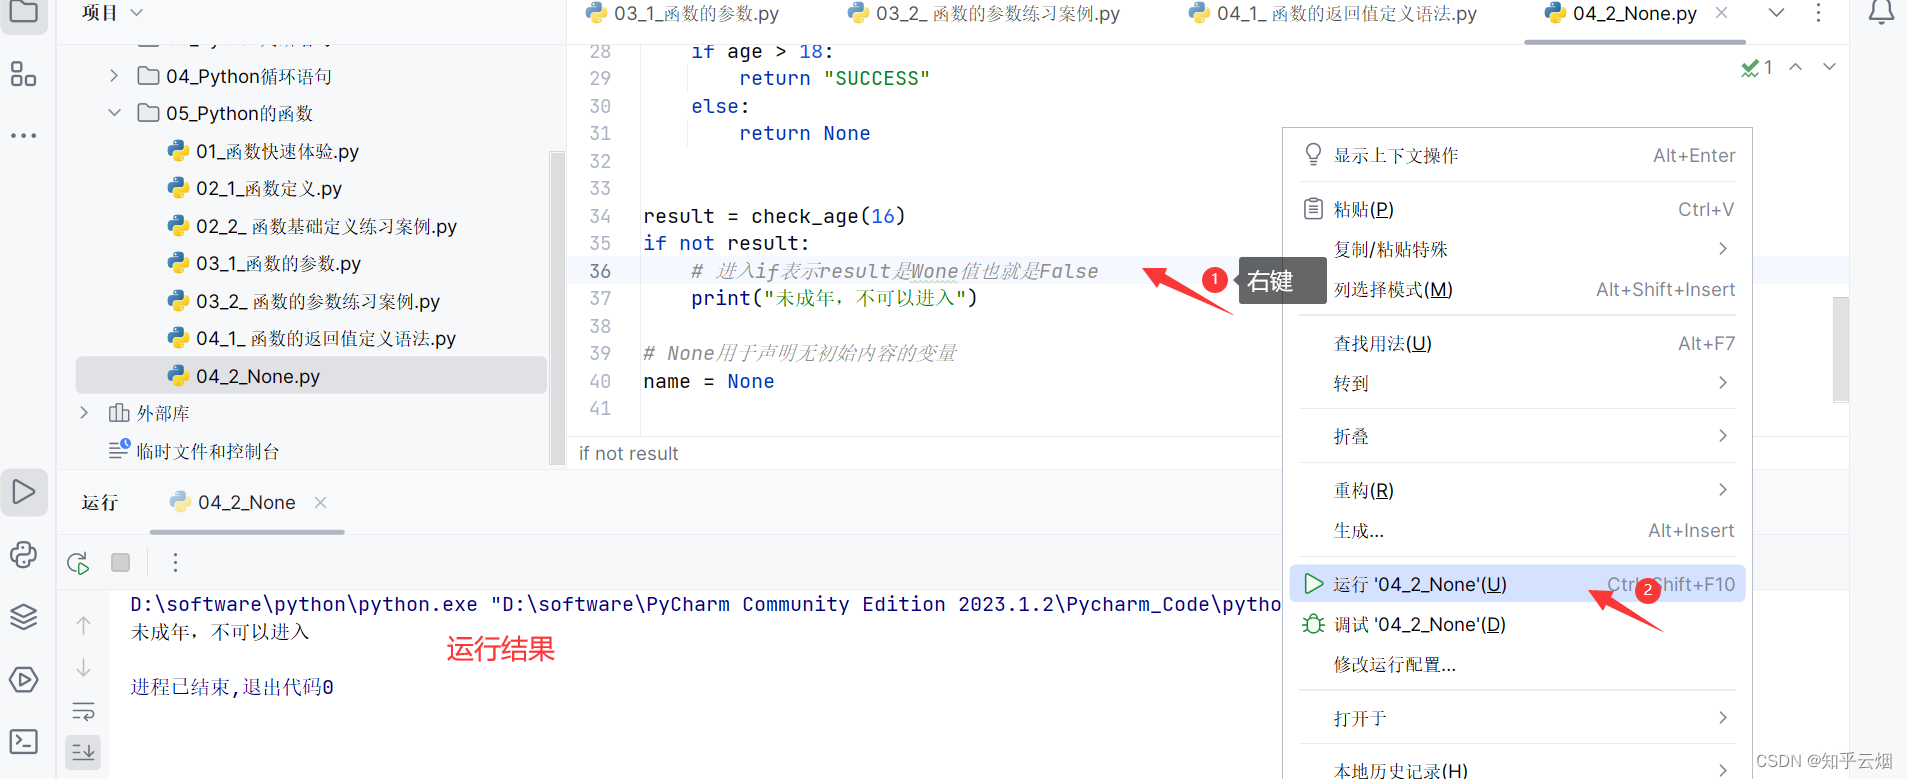Toggle scroll-to-end icon in console
The height and width of the screenshot is (779, 1907).
click(x=84, y=752)
